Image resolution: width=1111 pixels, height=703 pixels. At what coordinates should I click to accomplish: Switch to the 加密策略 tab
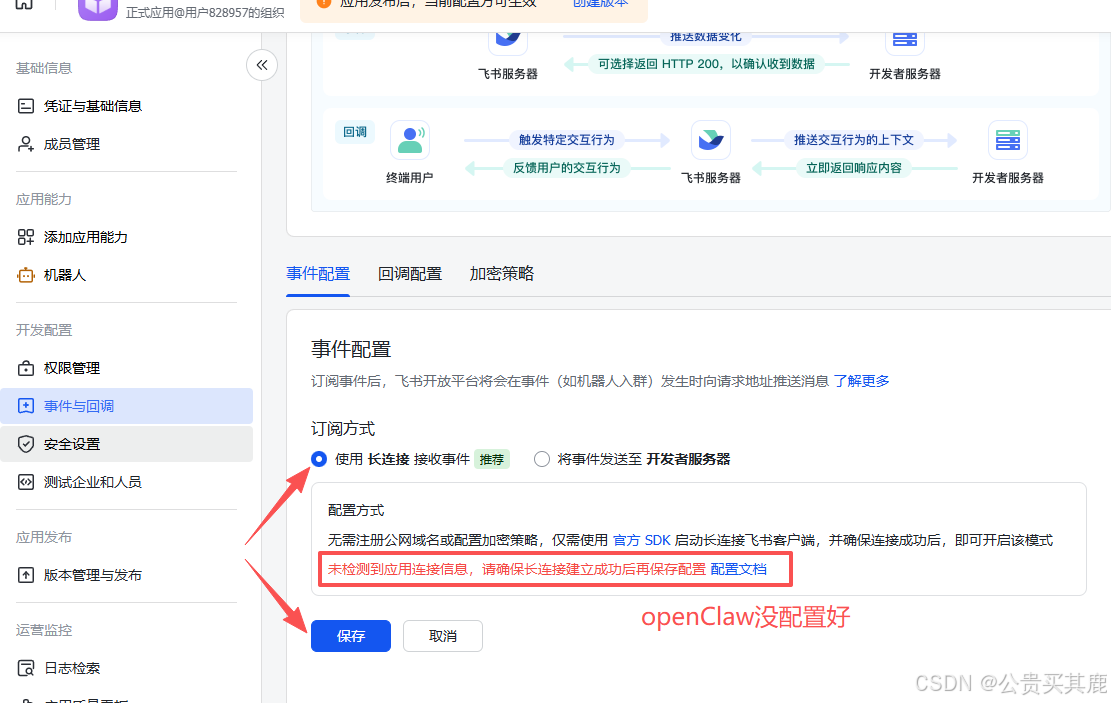(x=502, y=274)
